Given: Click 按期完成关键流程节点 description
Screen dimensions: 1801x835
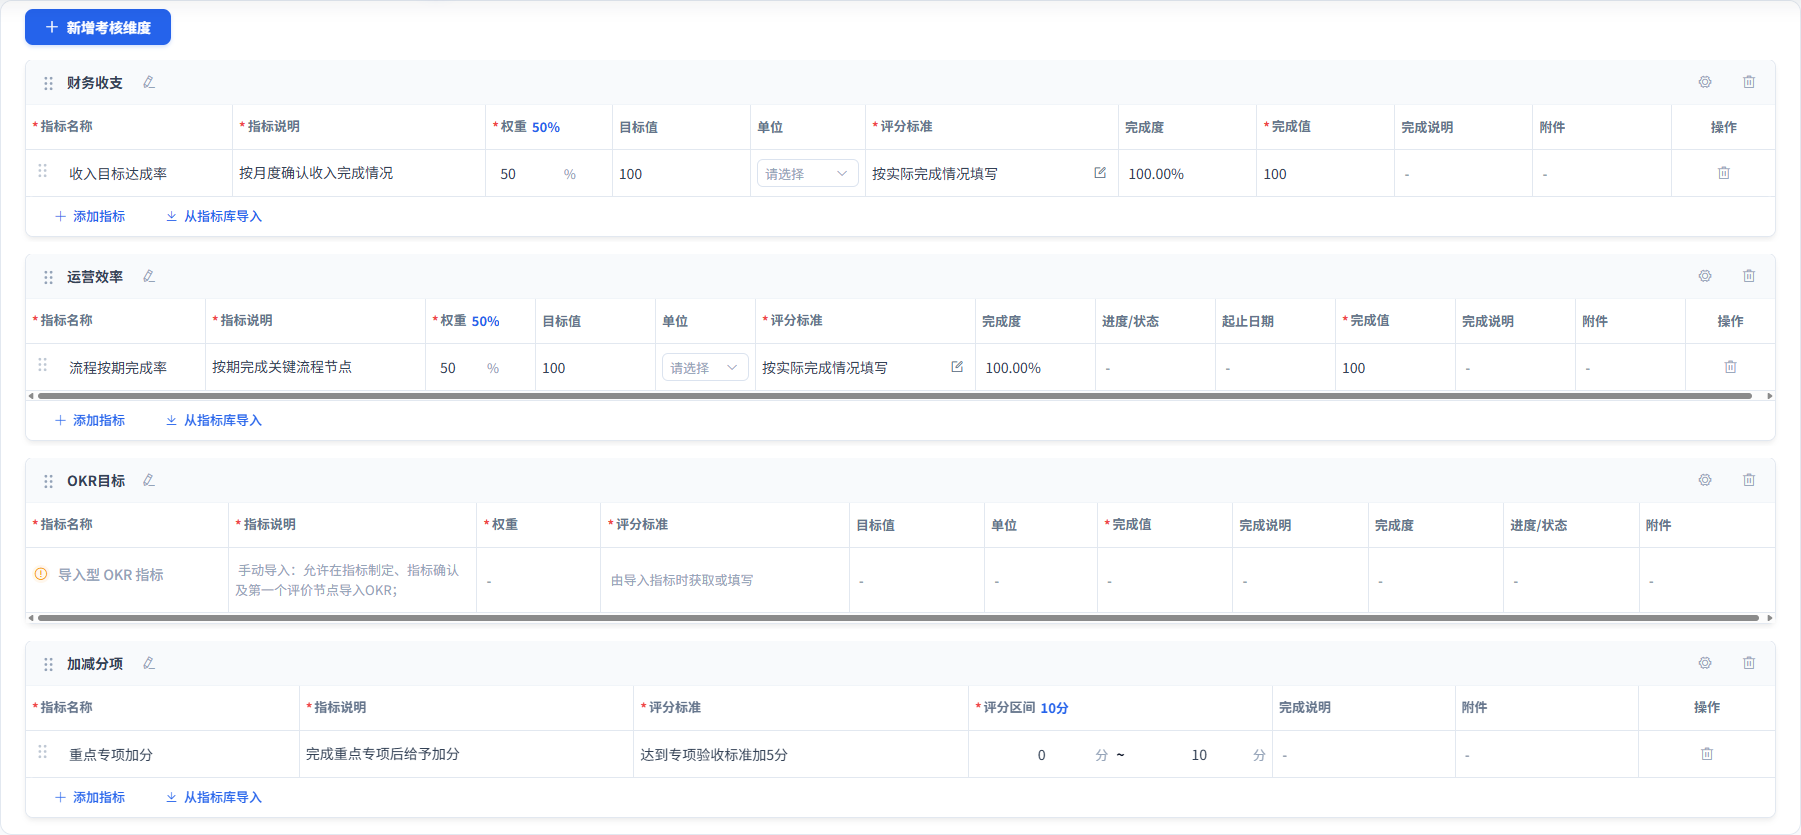Looking at the screenshot, I should coord(282,367).
